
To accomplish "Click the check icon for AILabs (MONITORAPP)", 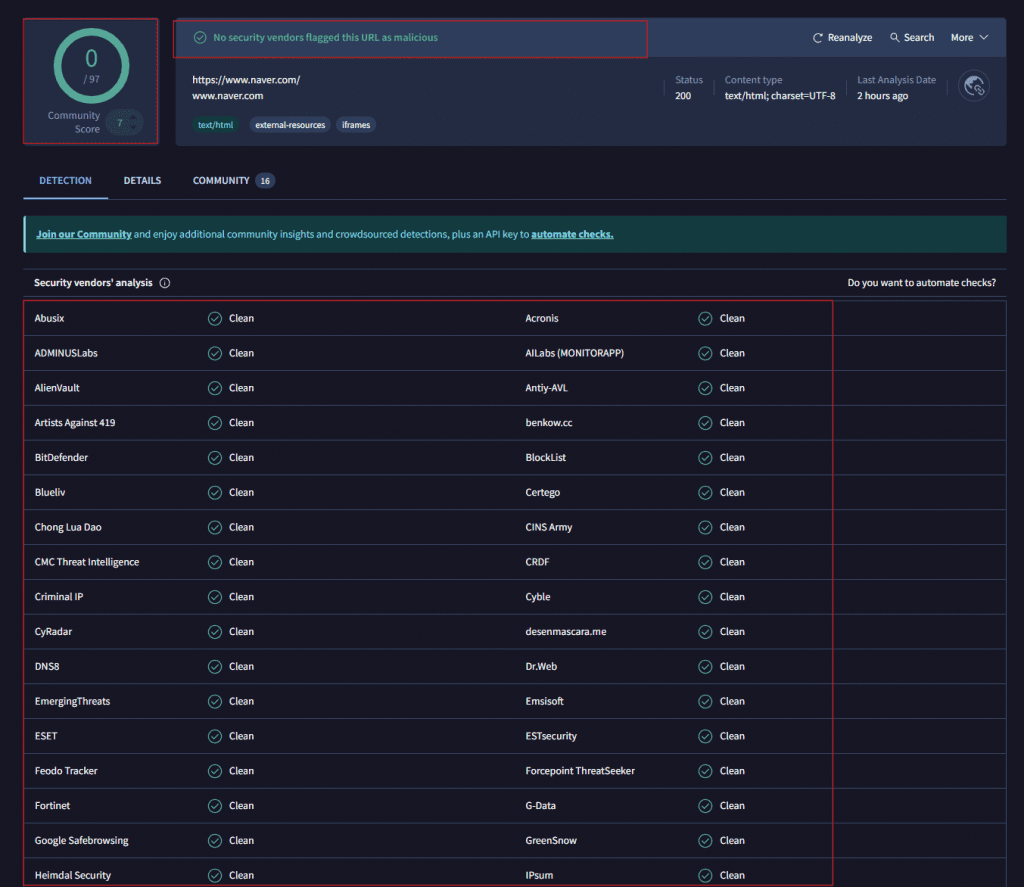I will click(705, 353).
